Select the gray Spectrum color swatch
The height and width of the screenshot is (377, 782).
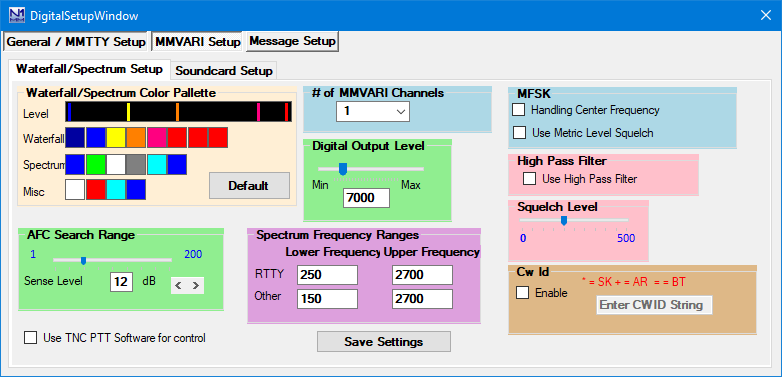(x=136, y=165)
